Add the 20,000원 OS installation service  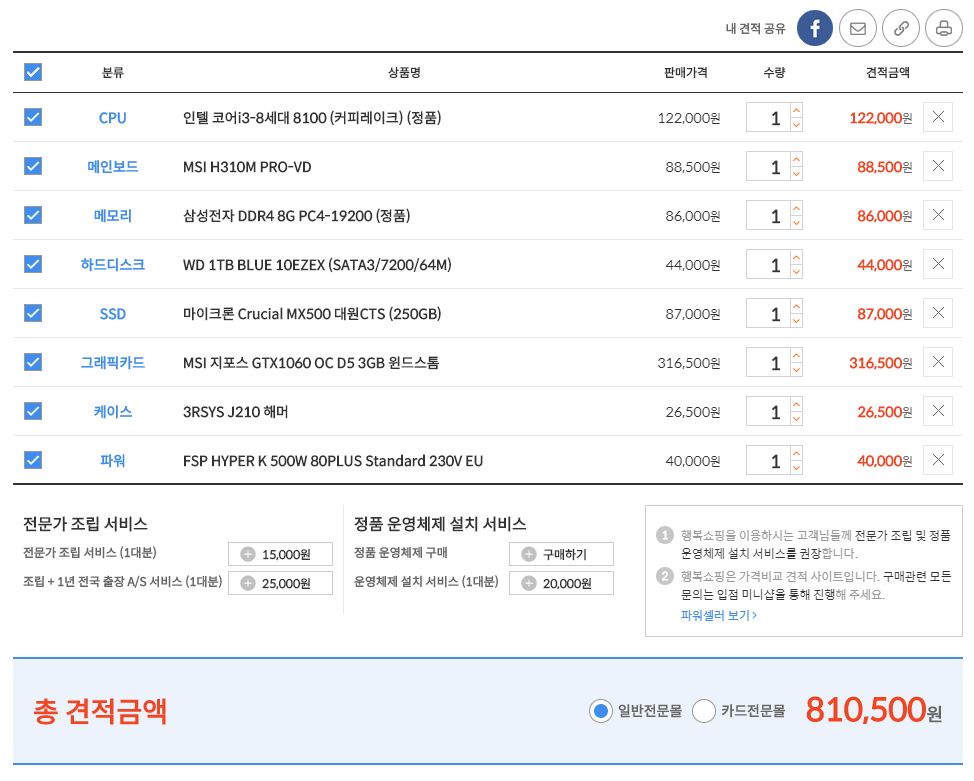562,583
